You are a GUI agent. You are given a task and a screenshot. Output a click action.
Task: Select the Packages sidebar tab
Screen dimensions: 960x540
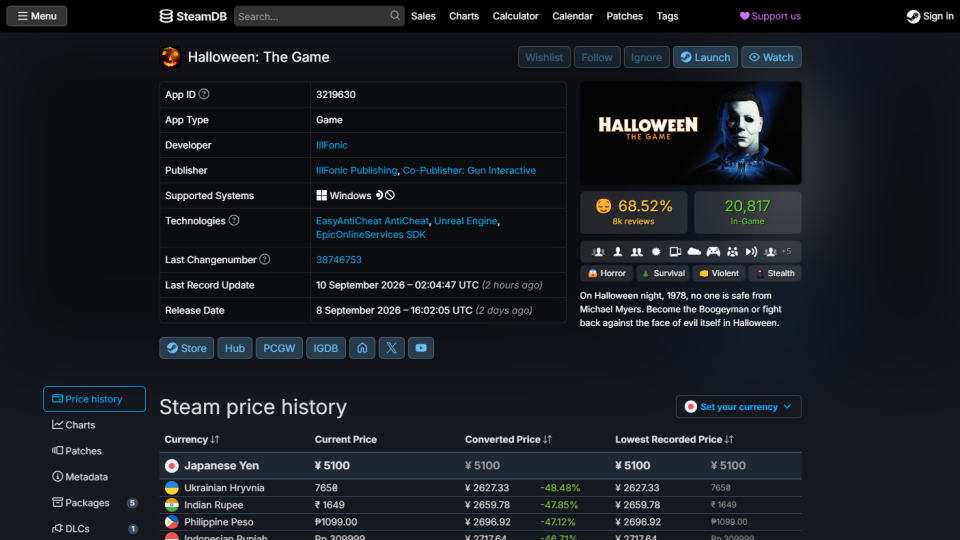(94, 503)
